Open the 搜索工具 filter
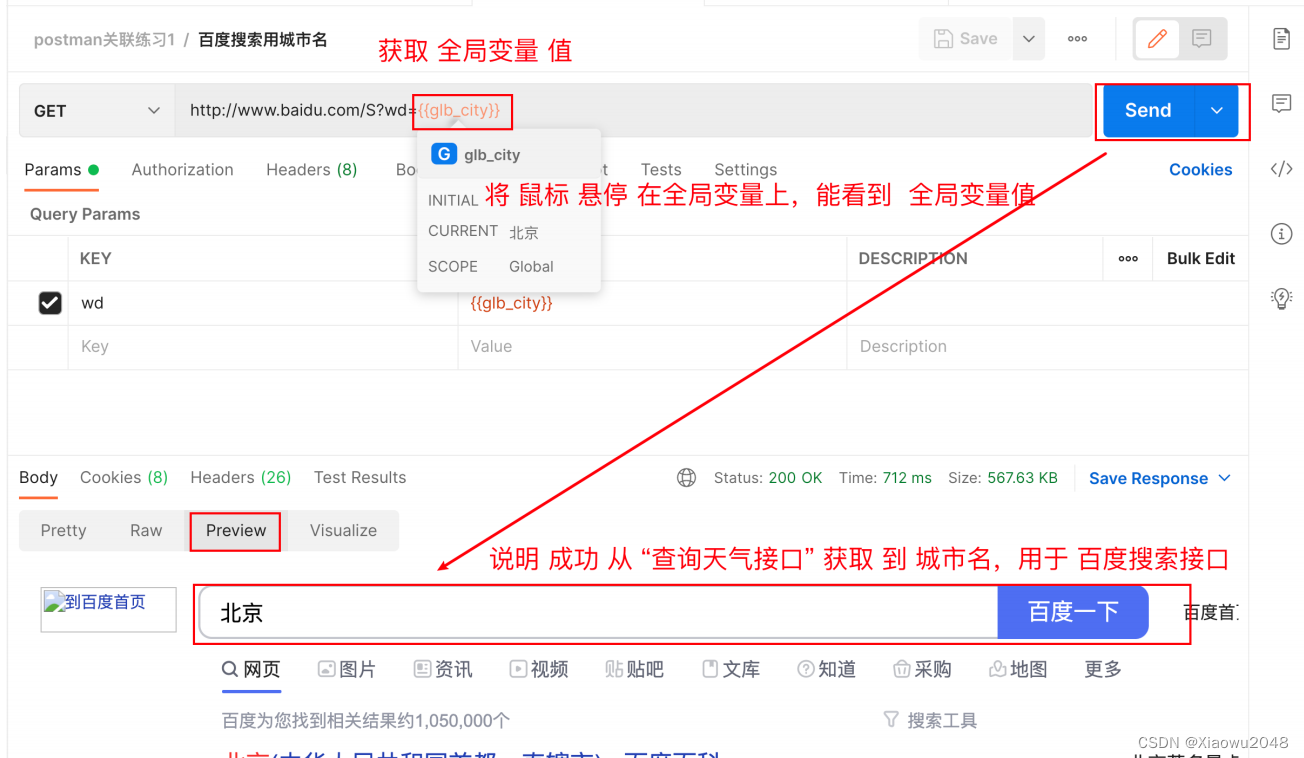The width and height of the screenshot is (1304, 758). tap(931, 720)
